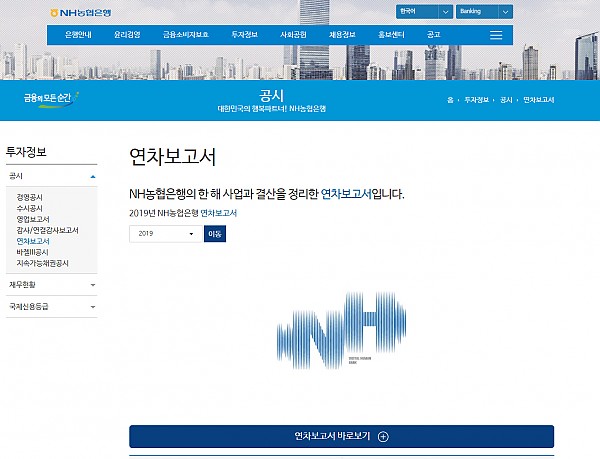Click the 연차보고서 breadcrumb item
The width and height of the screenshot is (600, 459).
coord(538,100)
